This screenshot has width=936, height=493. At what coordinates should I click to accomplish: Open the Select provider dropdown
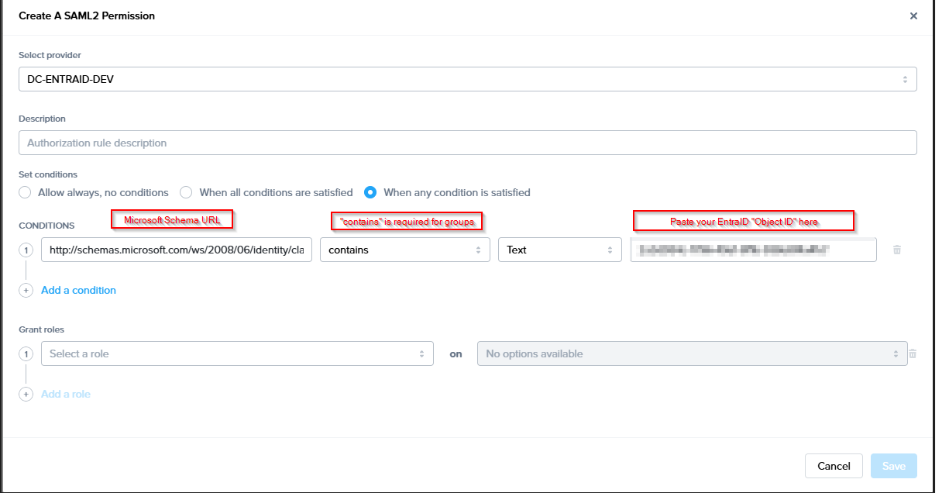467,79
